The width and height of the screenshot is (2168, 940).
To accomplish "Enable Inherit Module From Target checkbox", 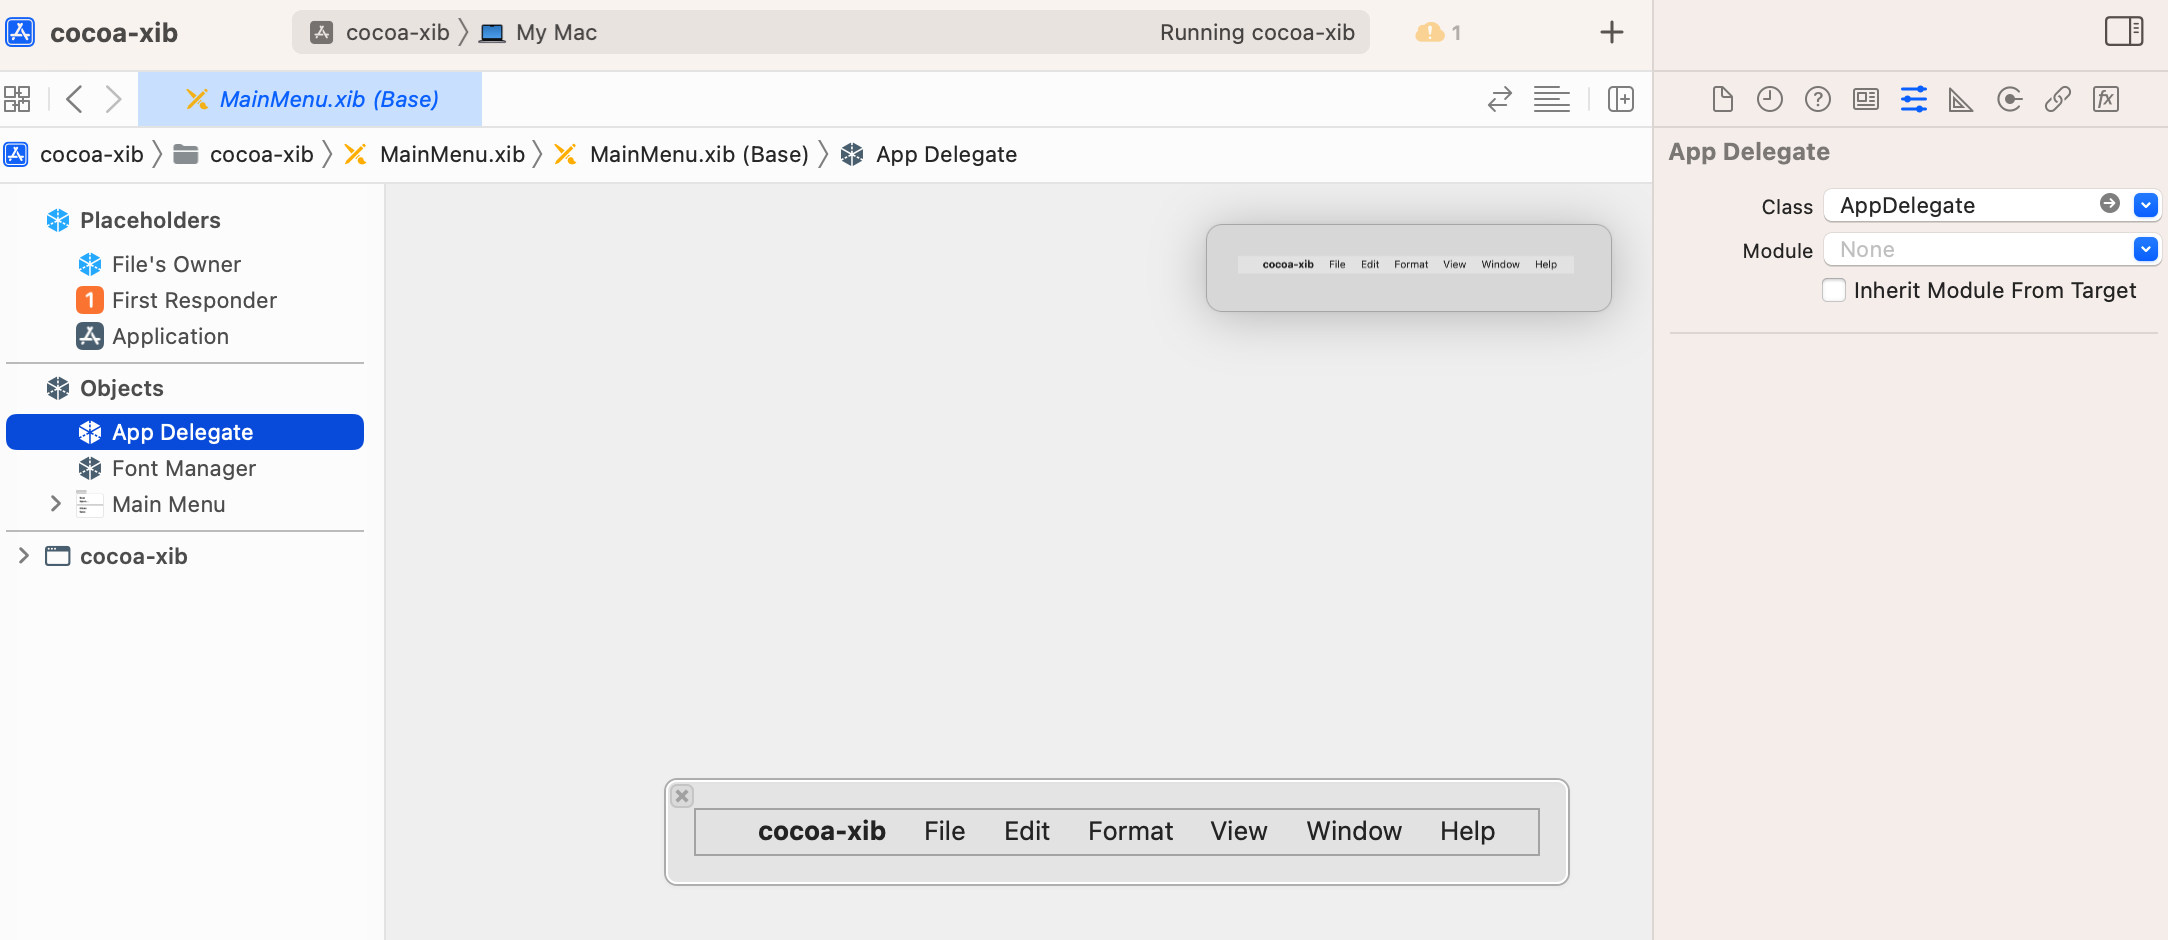I will click(1834, 290).
